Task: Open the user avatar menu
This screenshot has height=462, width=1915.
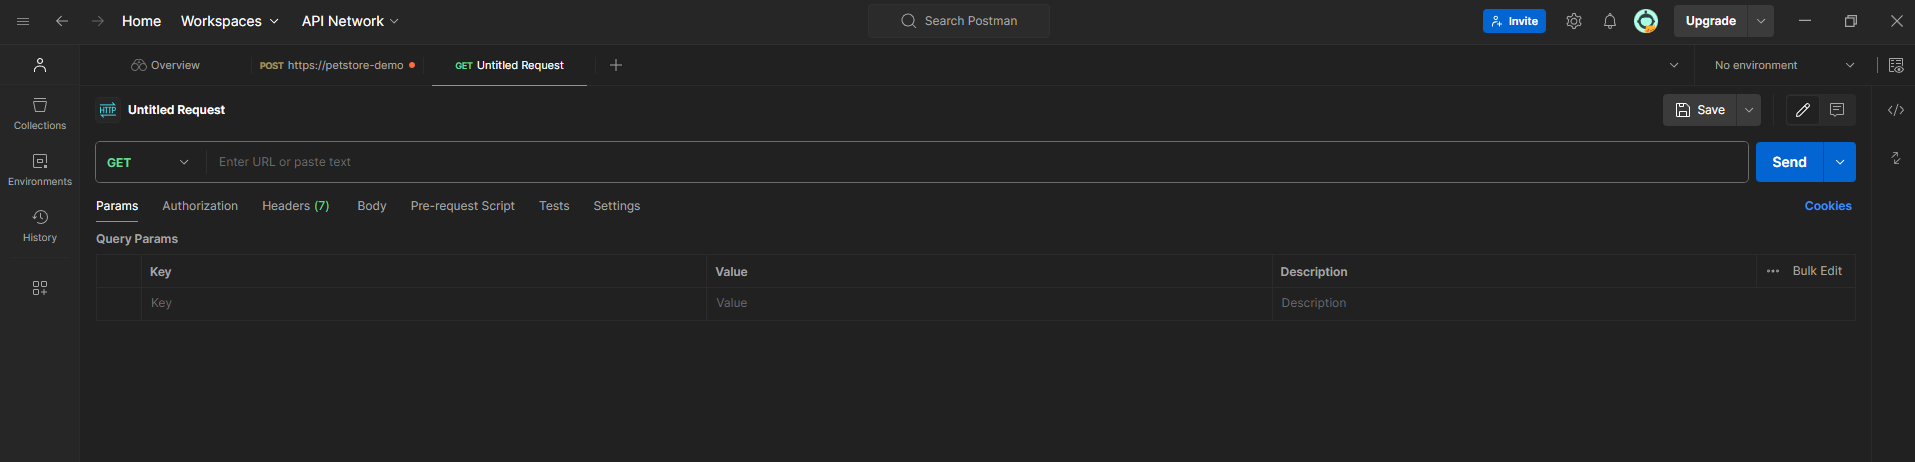Action: pyautogui.click(x=1646, y=21)
